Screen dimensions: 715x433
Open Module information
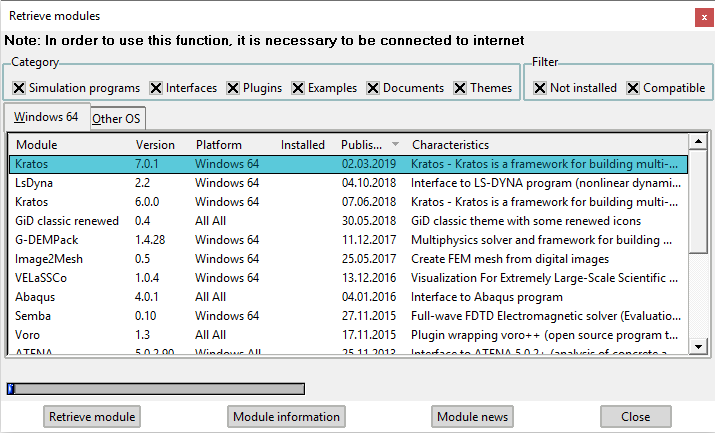click(286, 417)
